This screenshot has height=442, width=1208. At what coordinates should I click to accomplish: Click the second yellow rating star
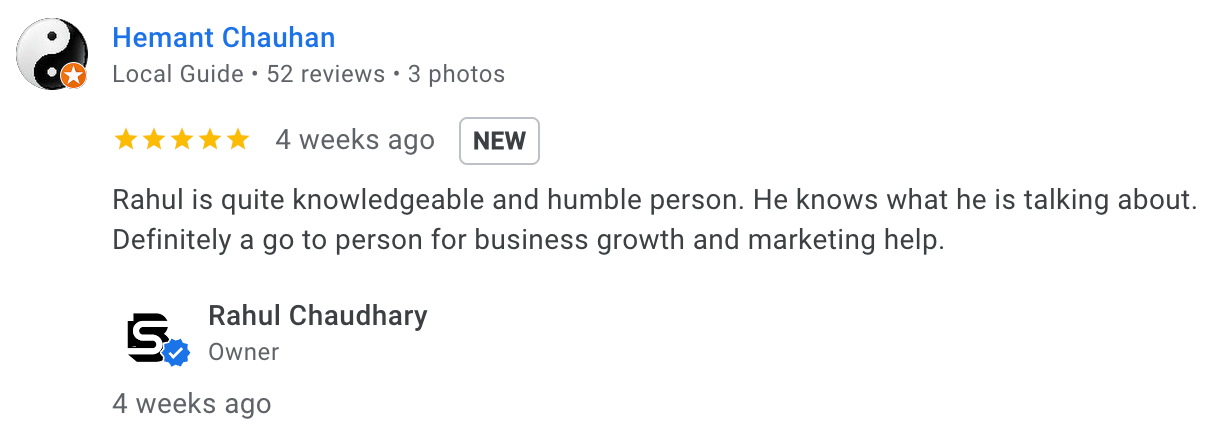pos(154,140)
